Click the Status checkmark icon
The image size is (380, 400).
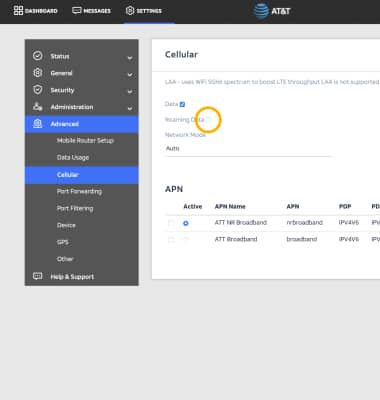point(38,56)
